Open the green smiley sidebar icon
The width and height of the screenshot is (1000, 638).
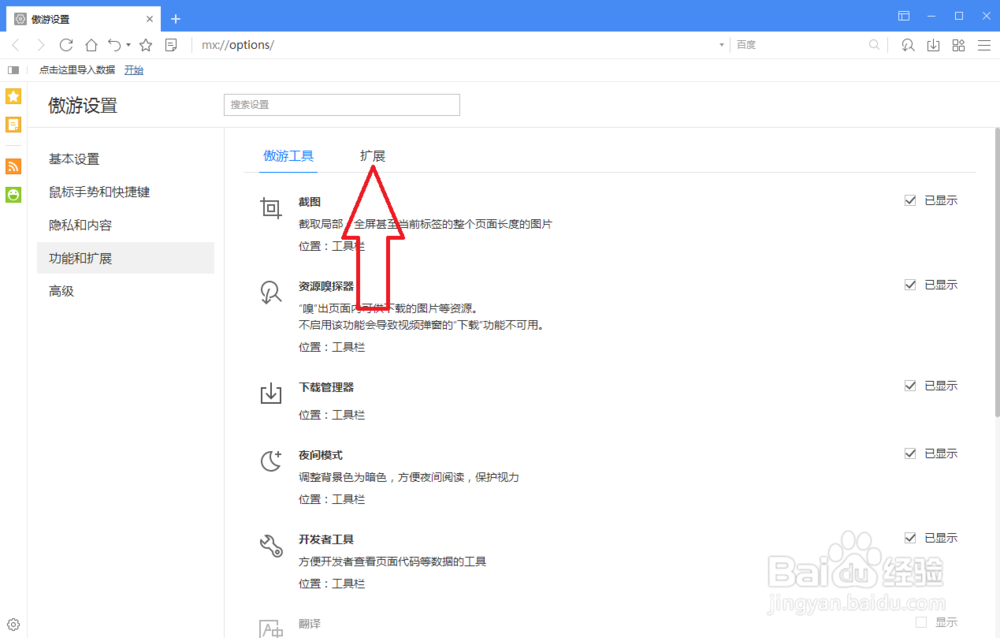pyautogui.click(x=13, y=195)
